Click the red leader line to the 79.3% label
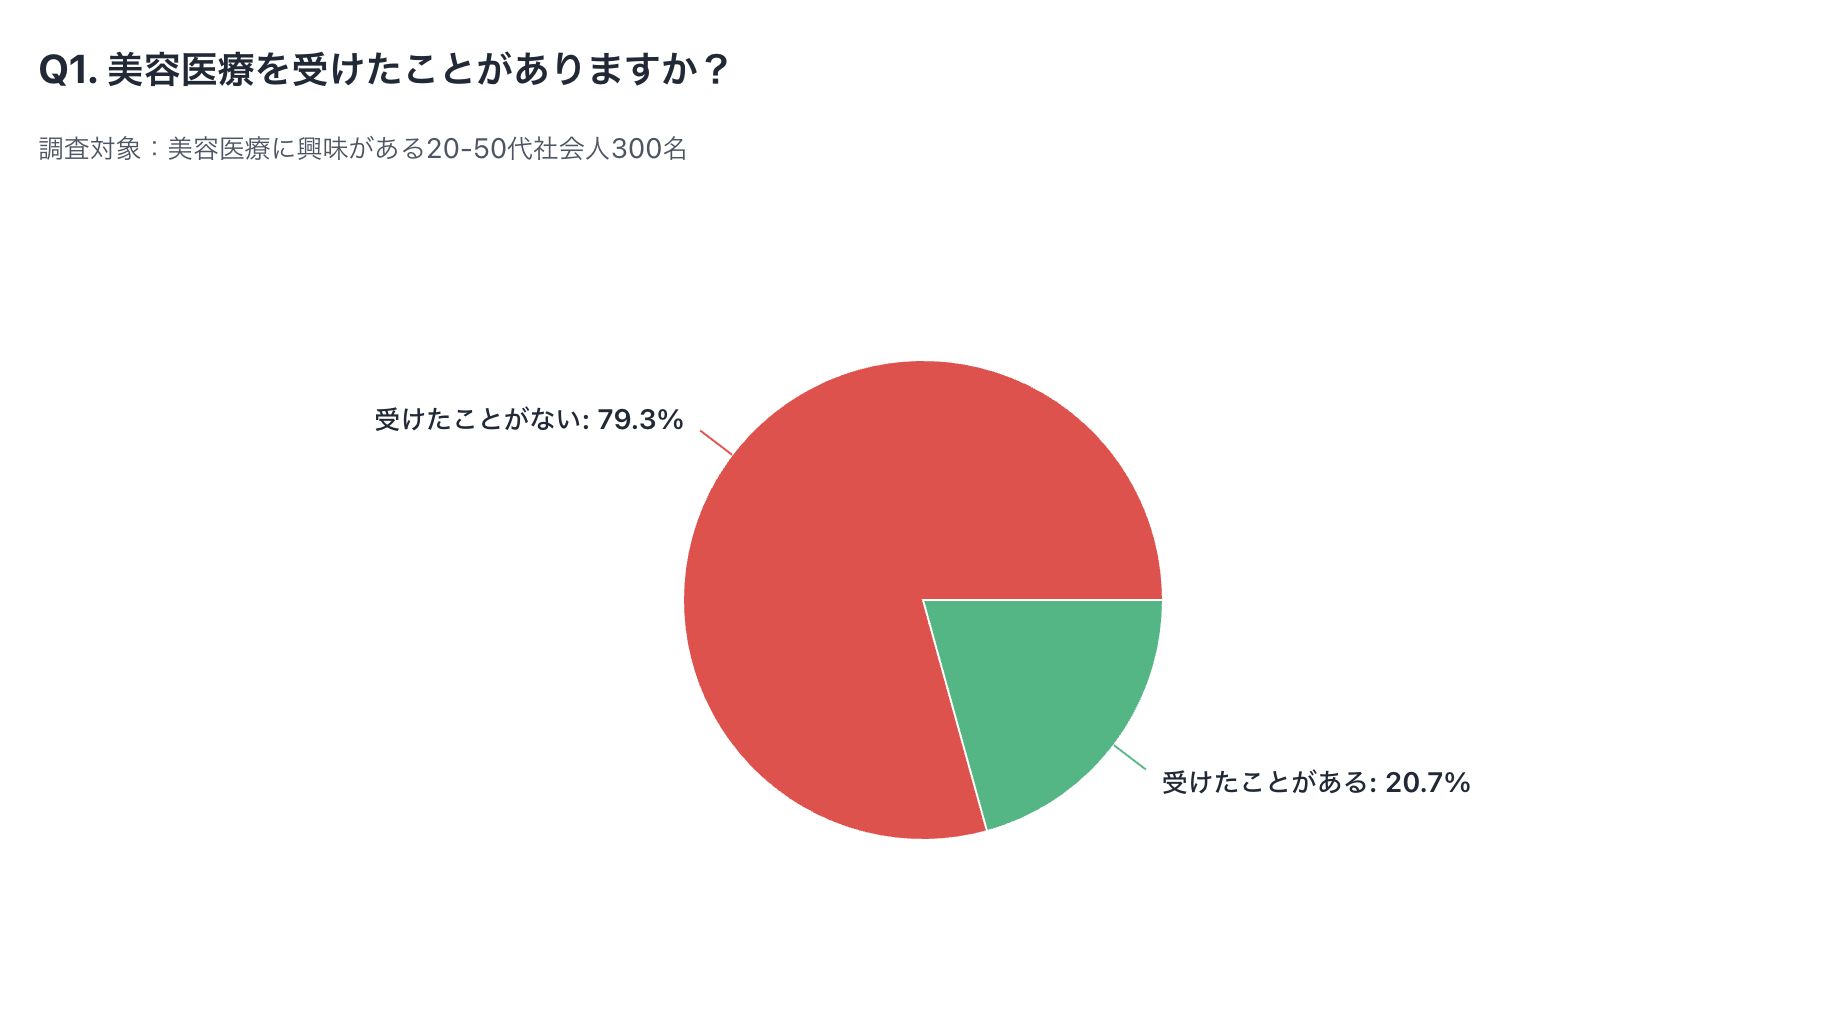Viewport: 1848px width, 1034px height. click(716, 443)
